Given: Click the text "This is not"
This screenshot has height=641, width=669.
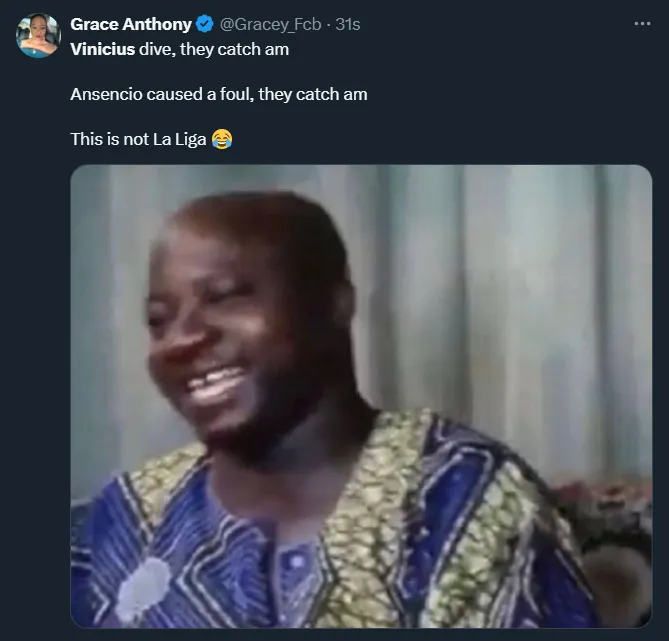Looking at the screenshot, I should (109, 139).
